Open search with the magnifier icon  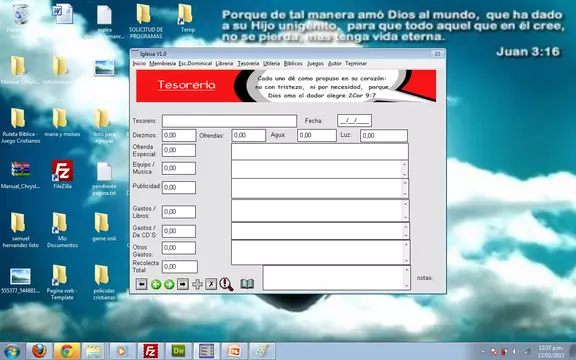click(226, 284)
